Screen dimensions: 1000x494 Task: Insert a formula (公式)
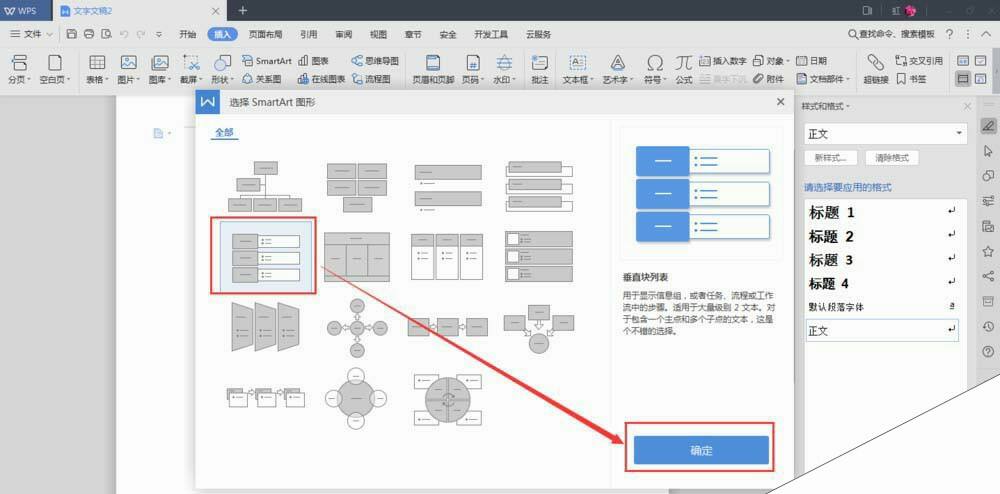tap(684, 70)
